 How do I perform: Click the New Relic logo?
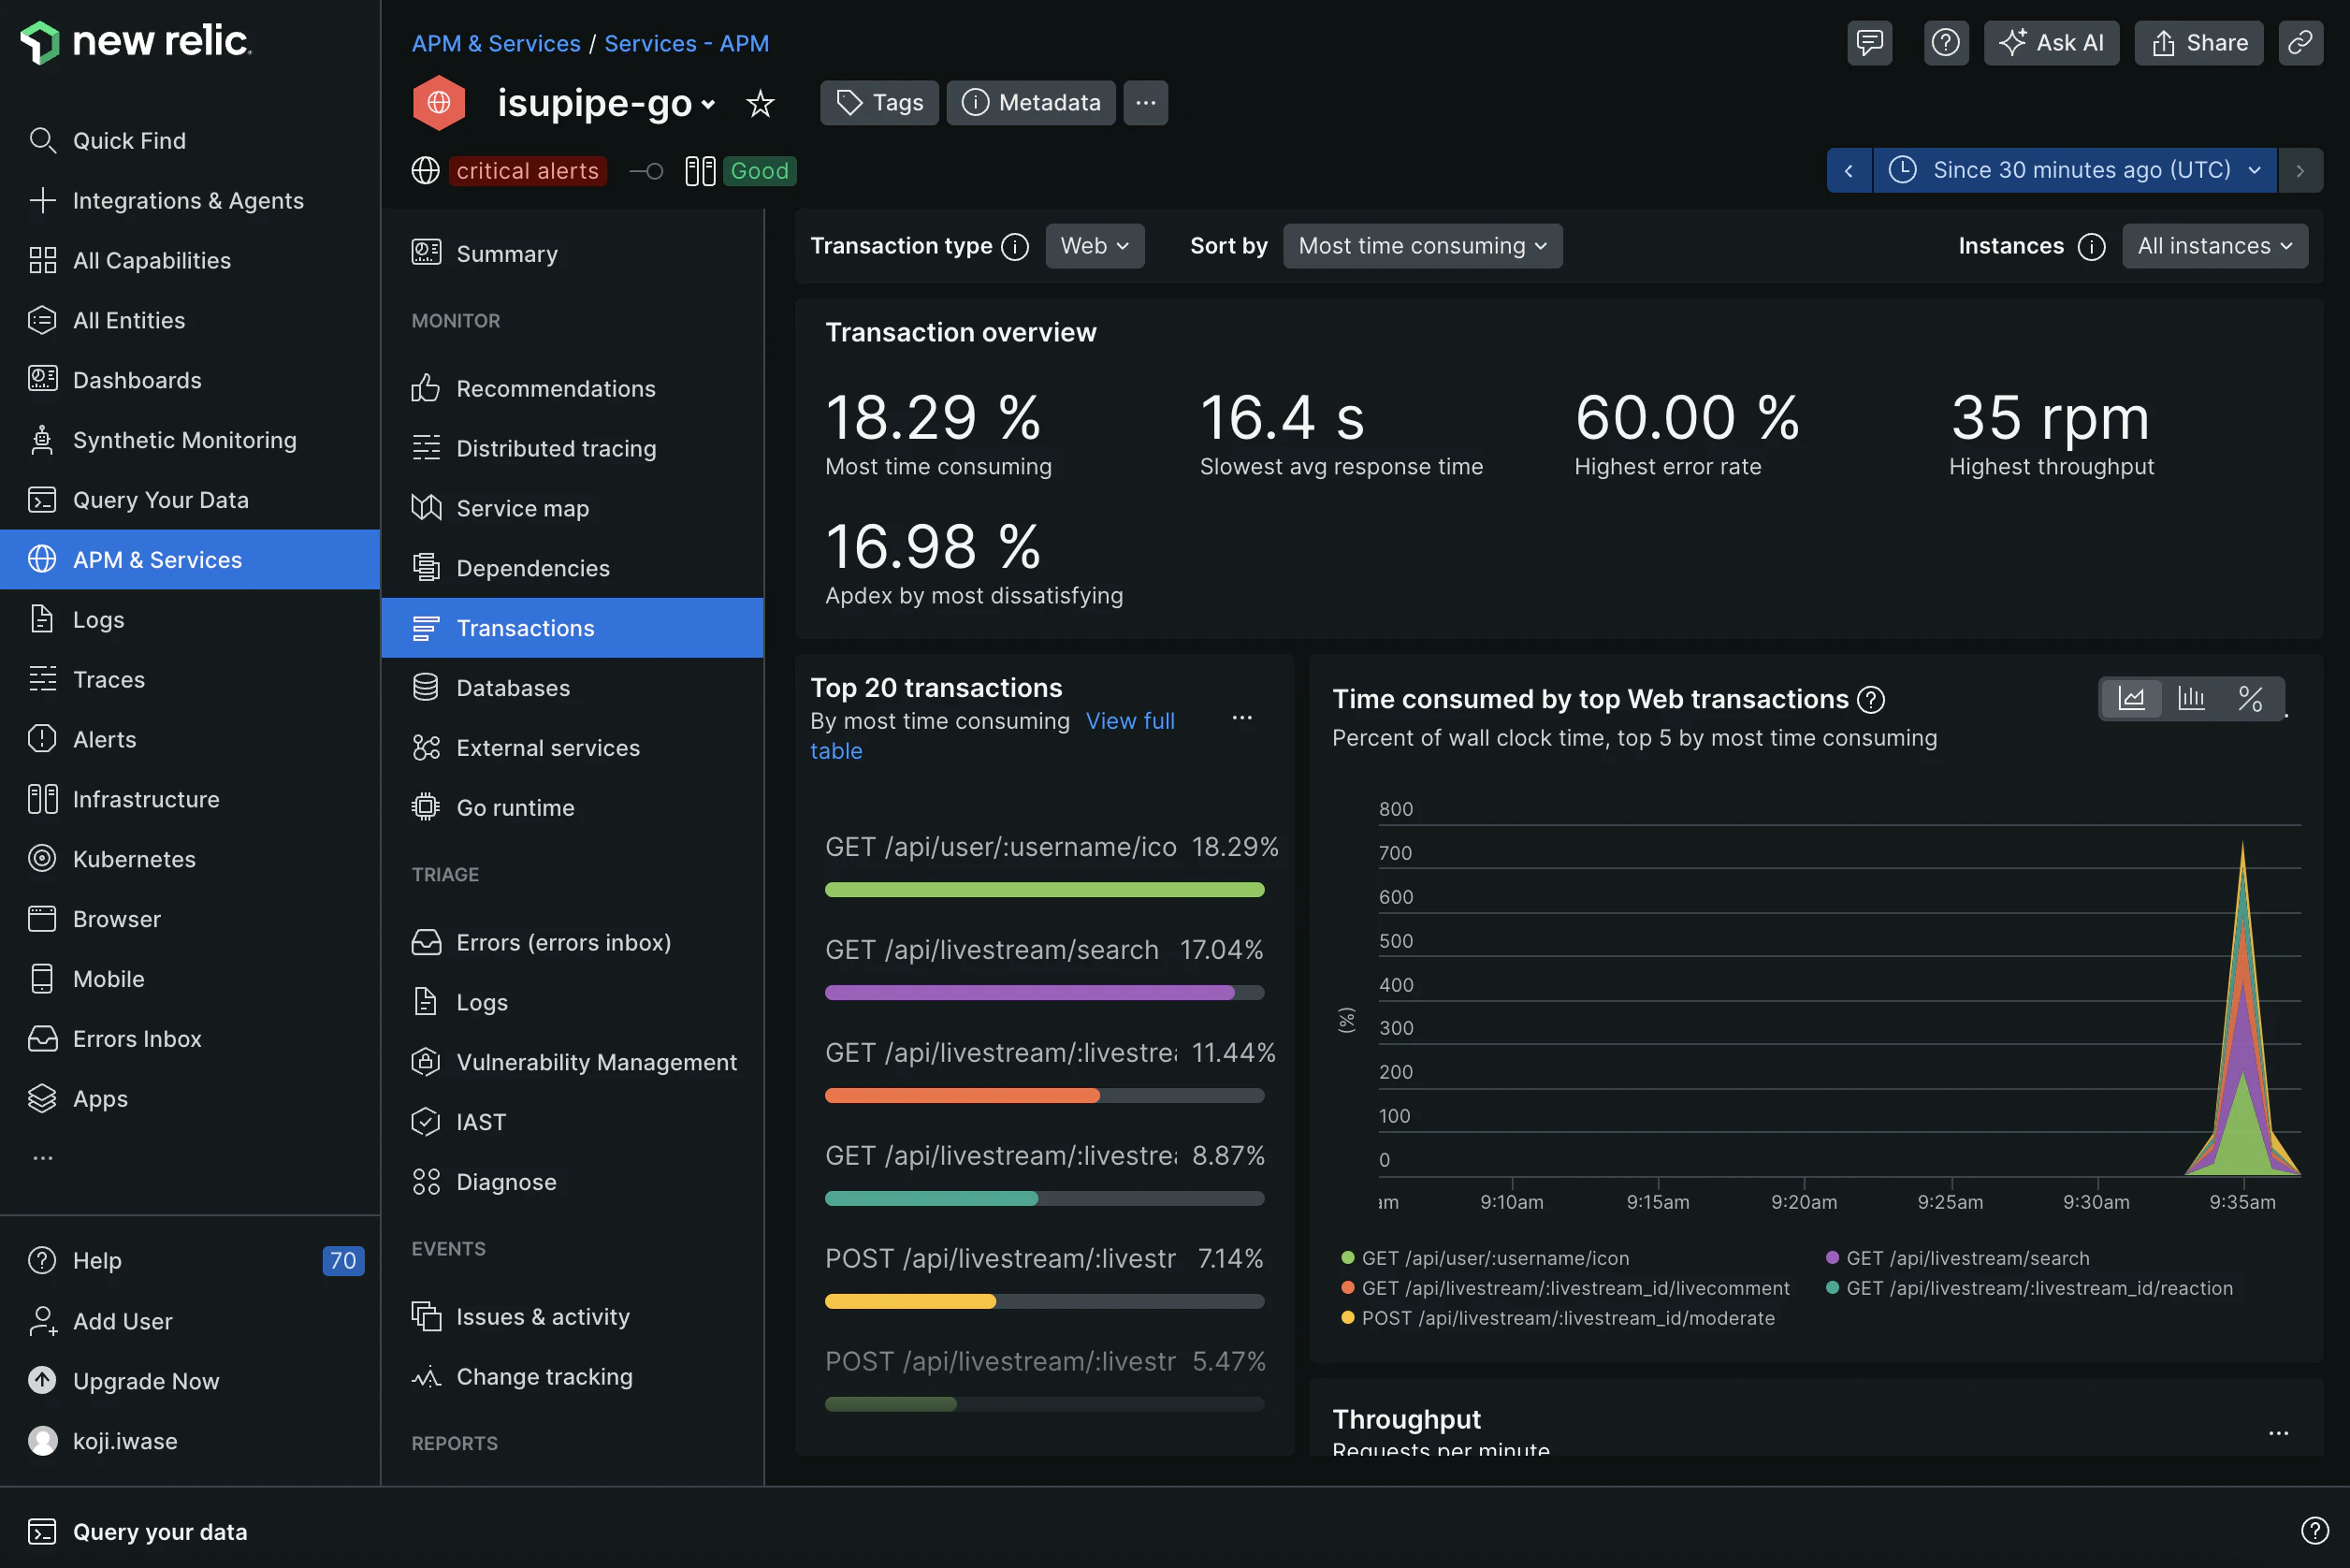(135, 41)
